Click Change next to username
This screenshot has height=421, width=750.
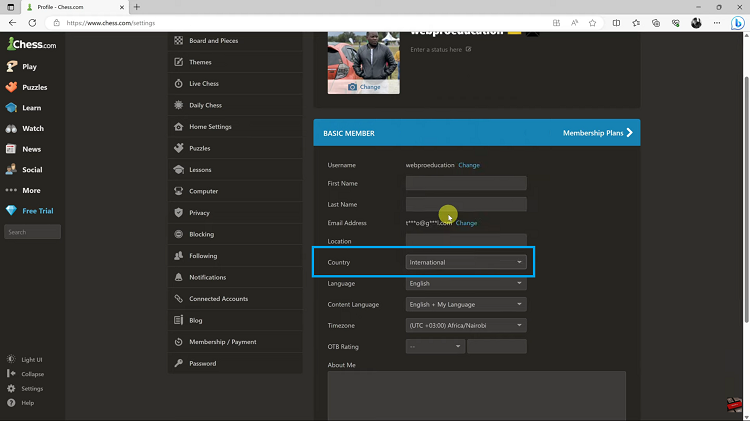[469, 165]
